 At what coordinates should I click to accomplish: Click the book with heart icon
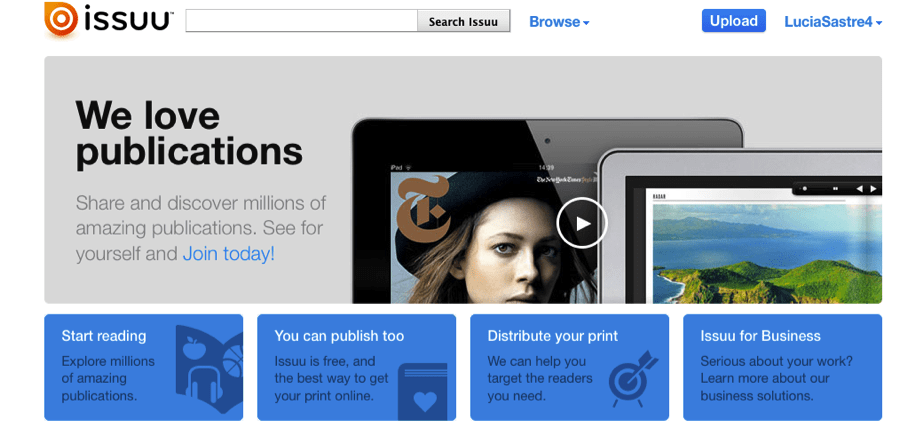tap(422, 391)
